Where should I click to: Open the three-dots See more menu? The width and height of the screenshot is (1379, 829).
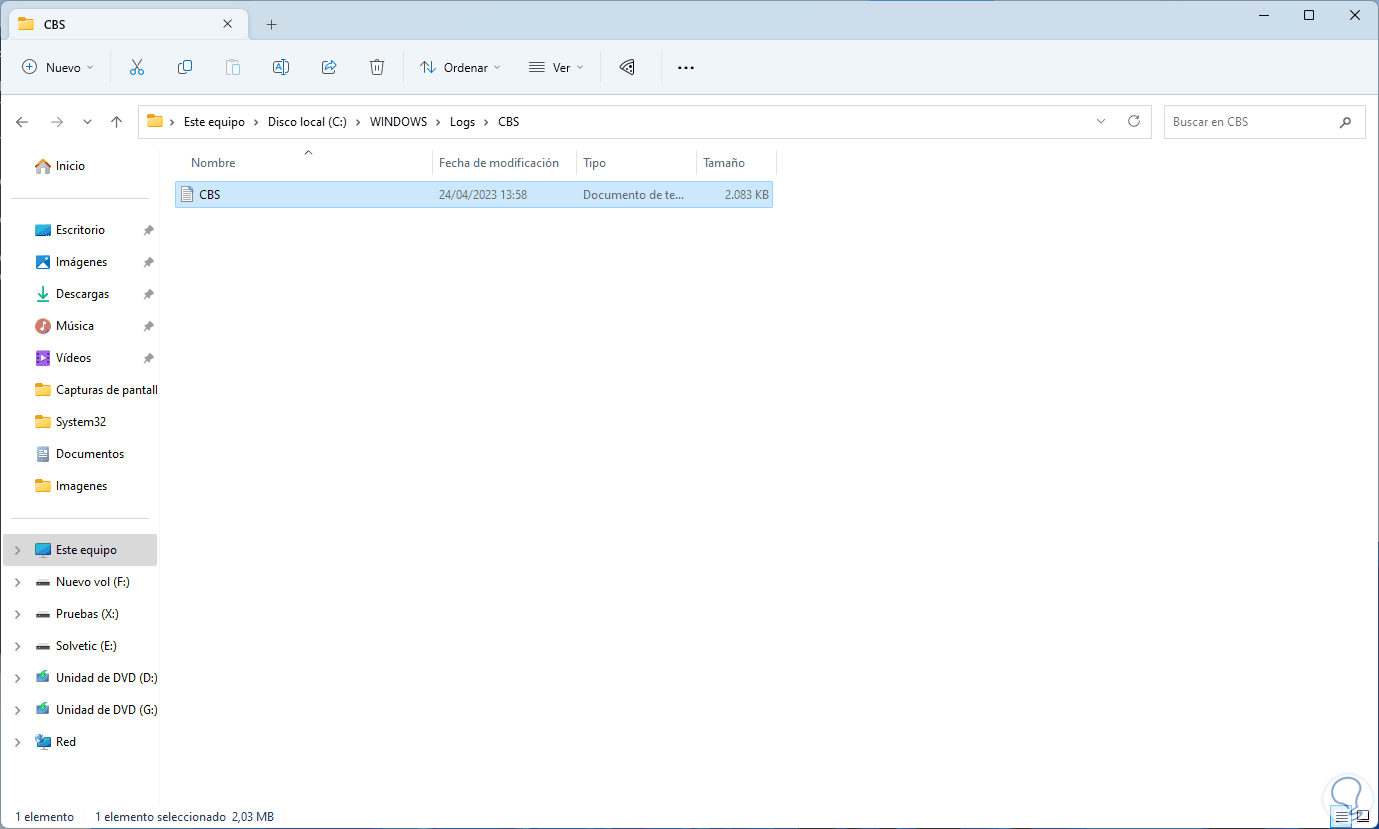coord(686,67)
